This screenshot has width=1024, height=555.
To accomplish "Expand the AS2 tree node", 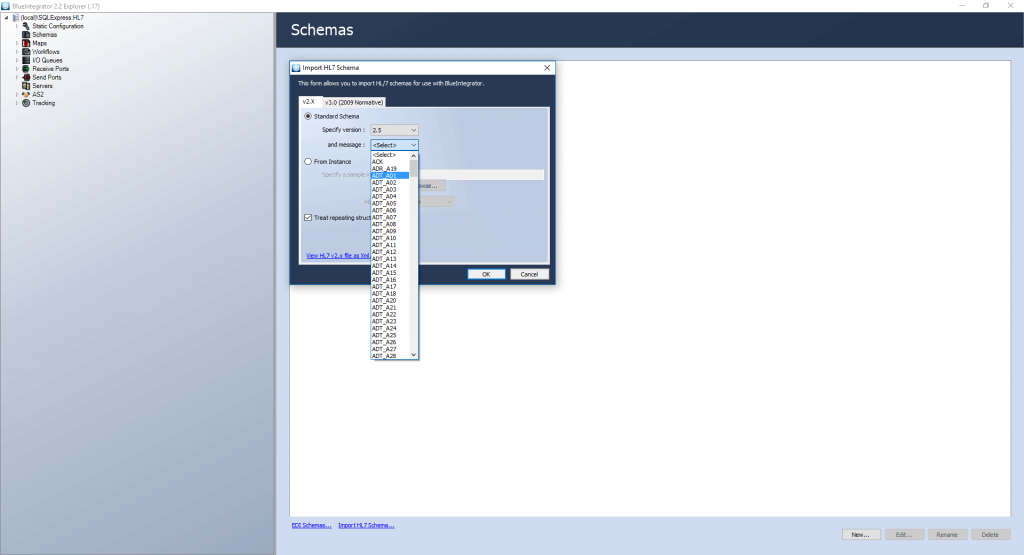I will [17, 94].
